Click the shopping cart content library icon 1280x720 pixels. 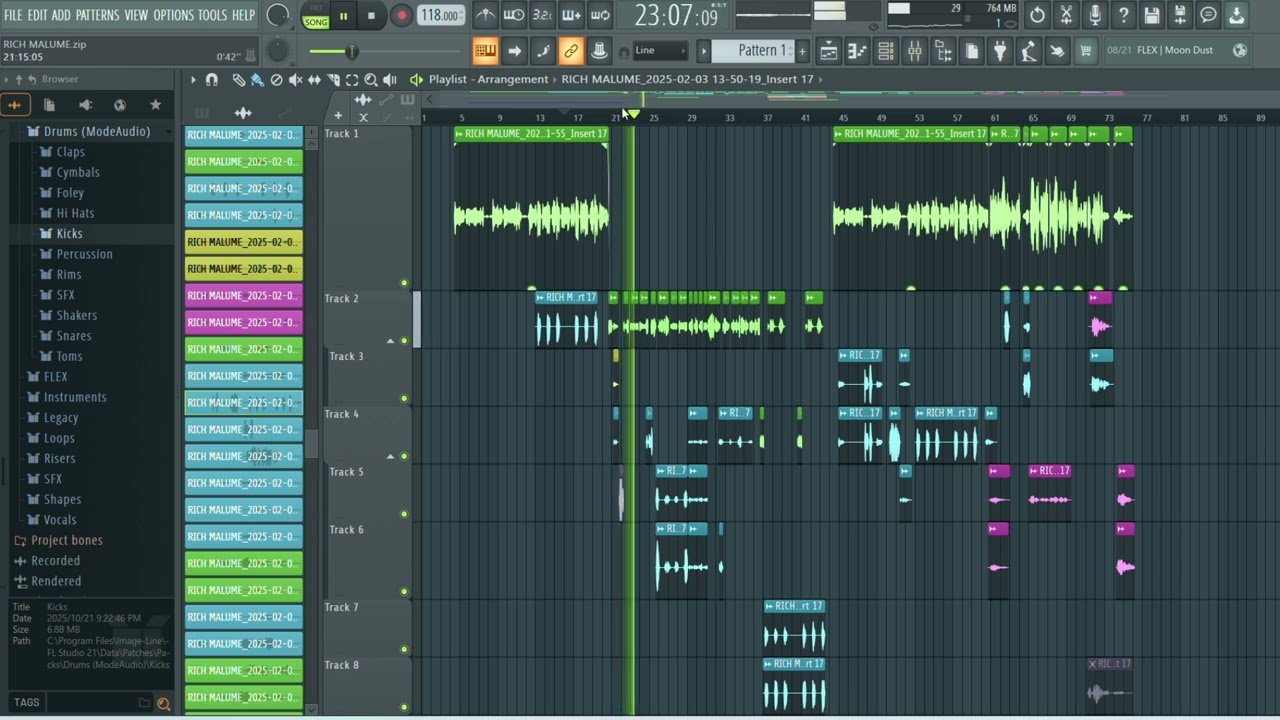(x=1085, y=51)
